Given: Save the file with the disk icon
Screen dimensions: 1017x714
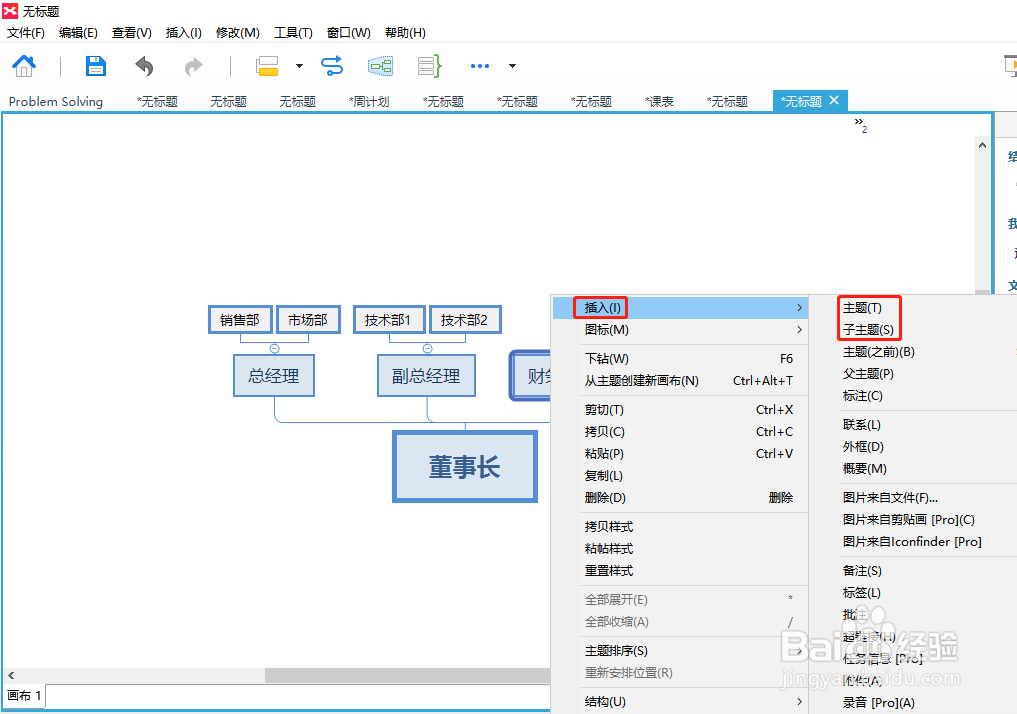Looking at the screenshot, I should (x=95, y=65).
